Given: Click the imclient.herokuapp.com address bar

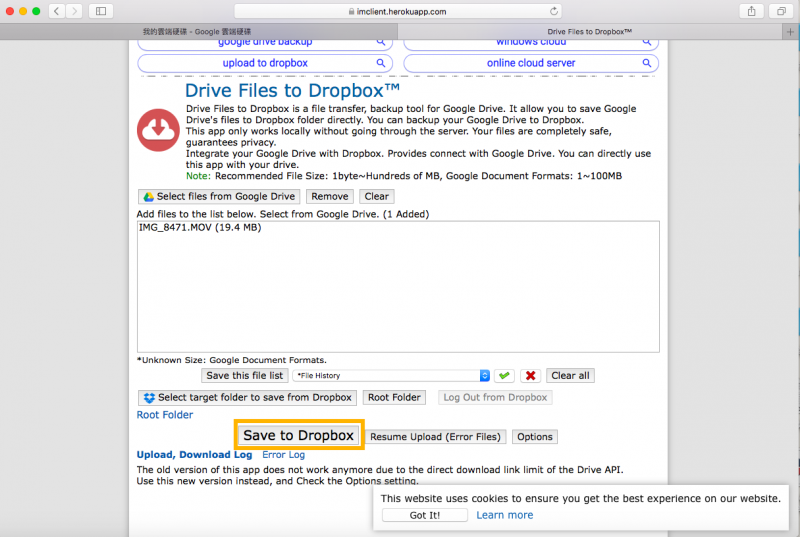Looking at the screenshot, I should [397, 11].
